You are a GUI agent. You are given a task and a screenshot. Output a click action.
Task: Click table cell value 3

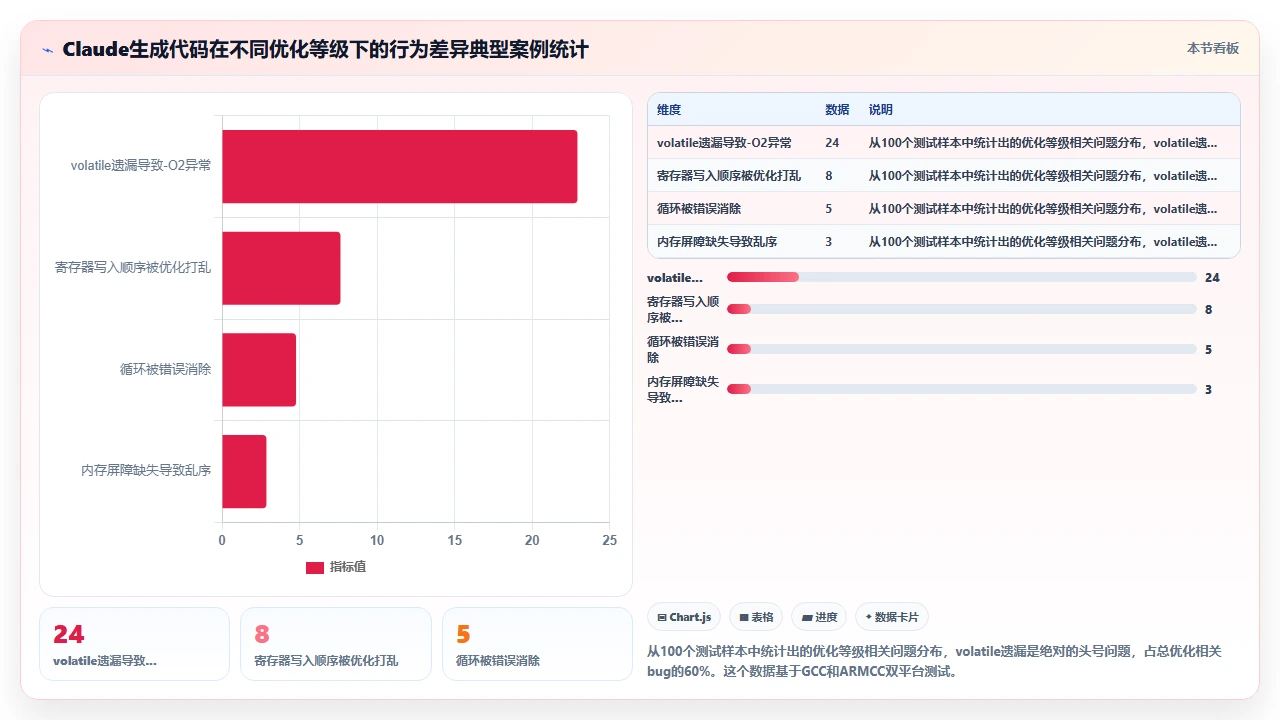829,242
